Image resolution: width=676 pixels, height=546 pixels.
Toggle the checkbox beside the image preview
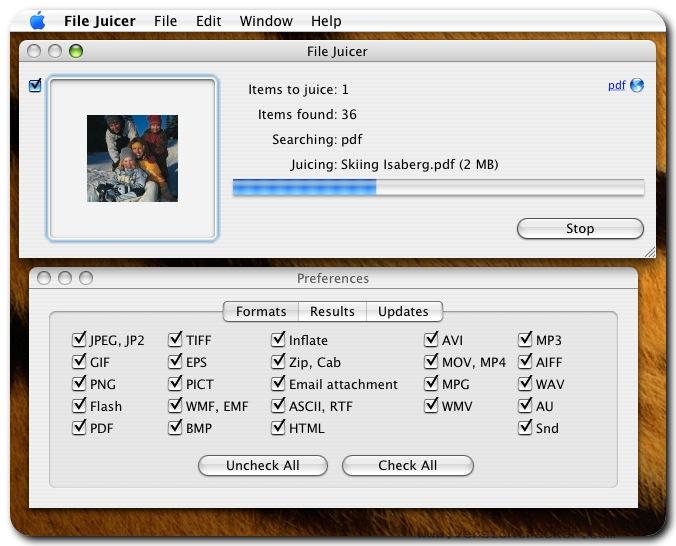35,85
